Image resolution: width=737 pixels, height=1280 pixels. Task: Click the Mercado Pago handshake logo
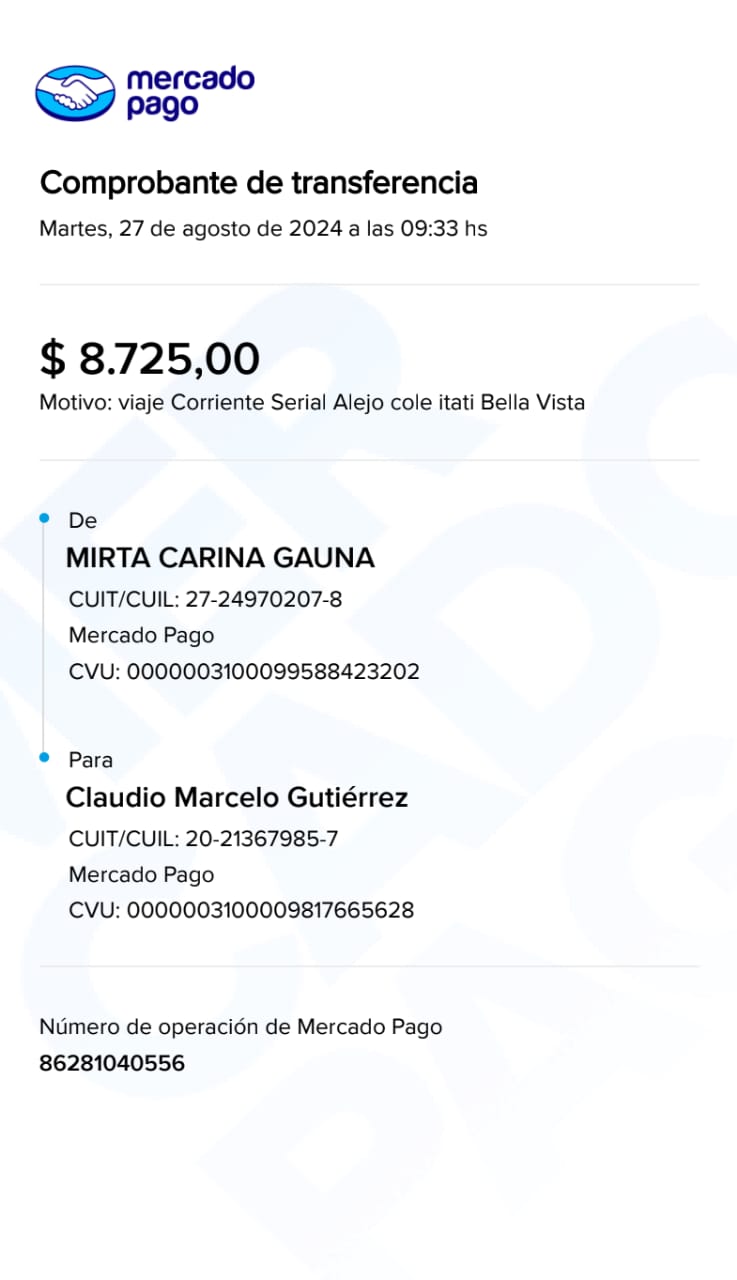point(75,93)
